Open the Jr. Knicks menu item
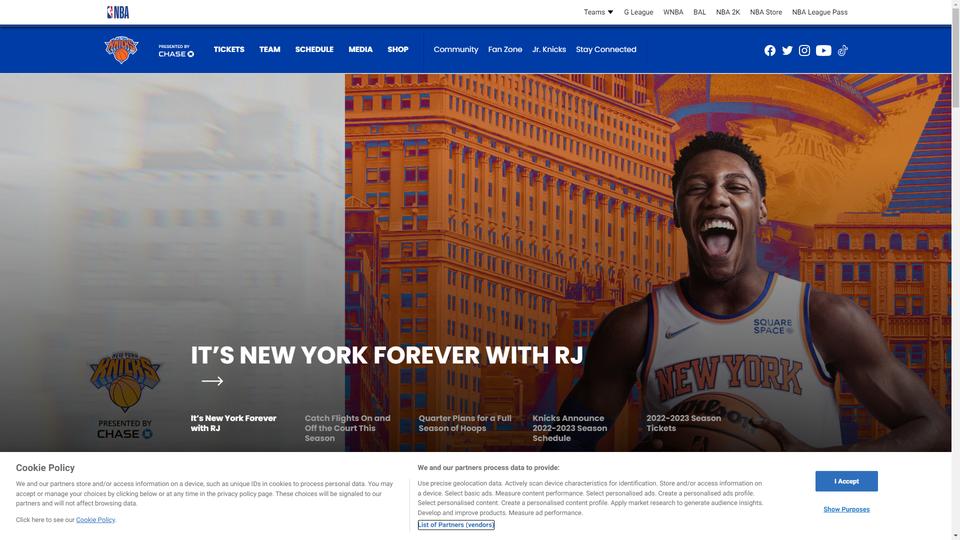960x540 pixels. coord(549,50)
